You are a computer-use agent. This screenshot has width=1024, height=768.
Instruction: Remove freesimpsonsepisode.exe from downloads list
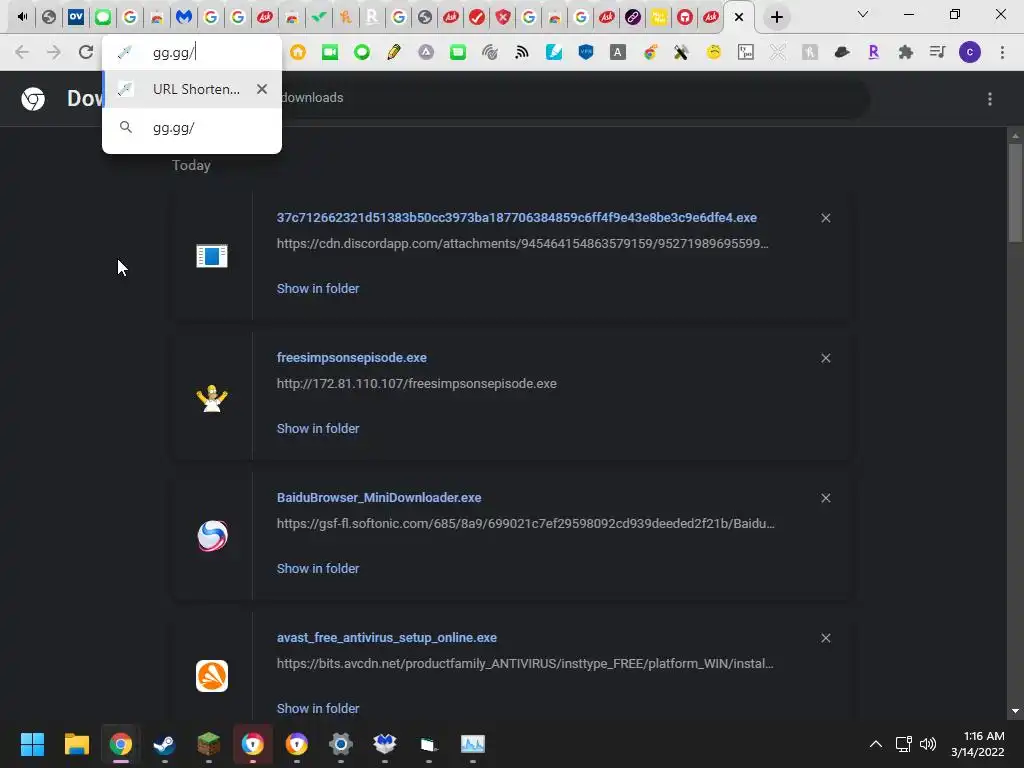[825, 358]
